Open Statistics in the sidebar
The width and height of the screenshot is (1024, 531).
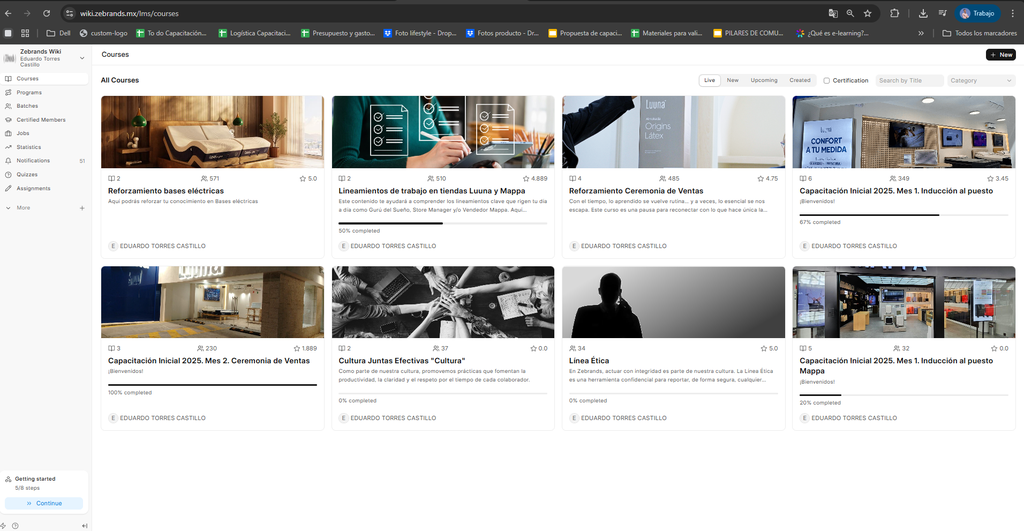[x=44, y=147]
